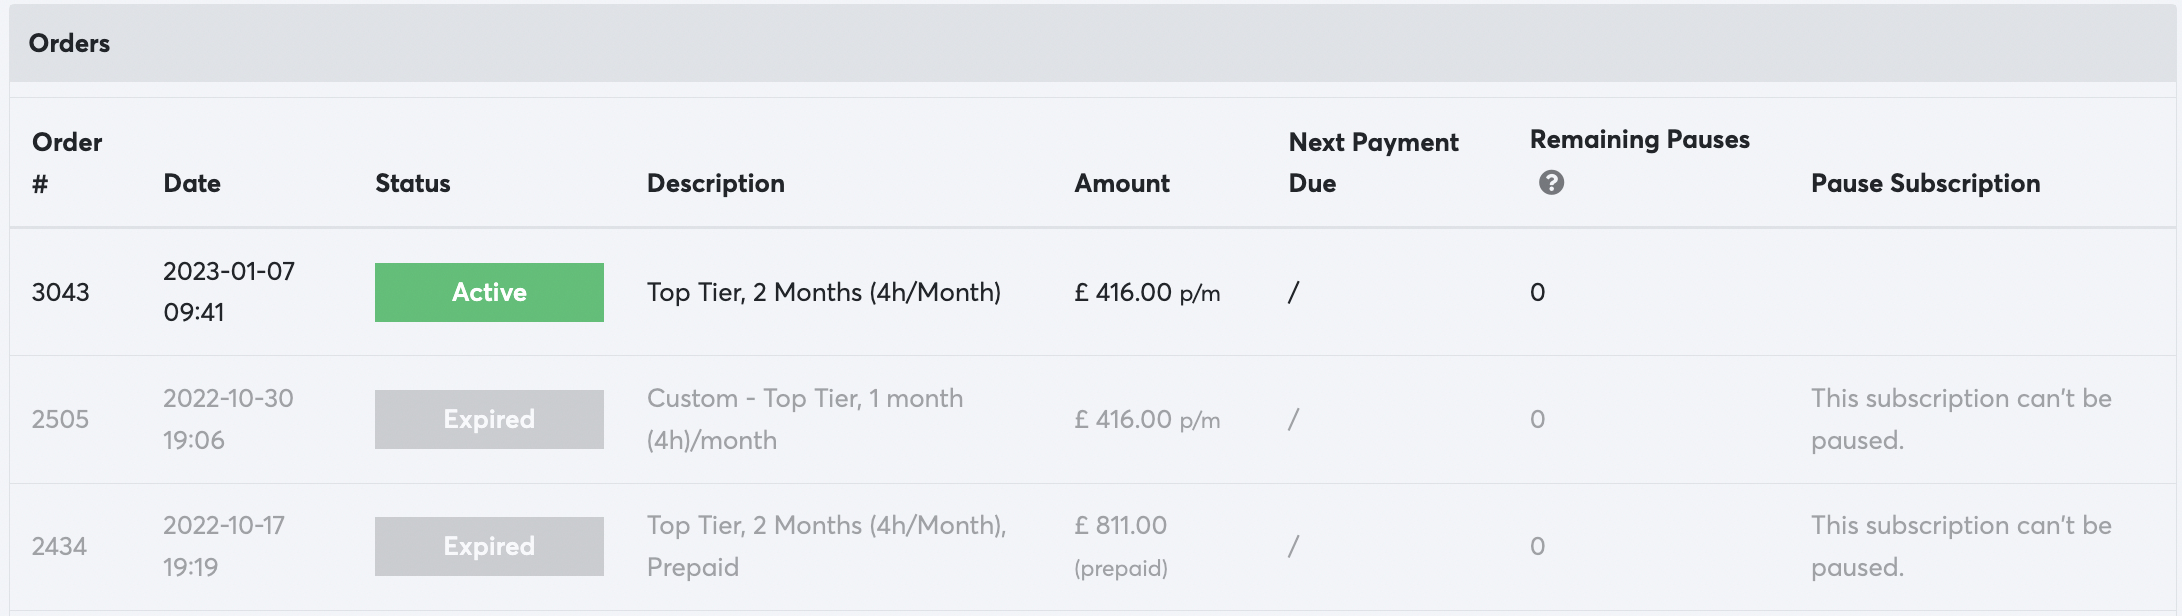
Task: Click the green Active status badge
Action: [489, 292]
